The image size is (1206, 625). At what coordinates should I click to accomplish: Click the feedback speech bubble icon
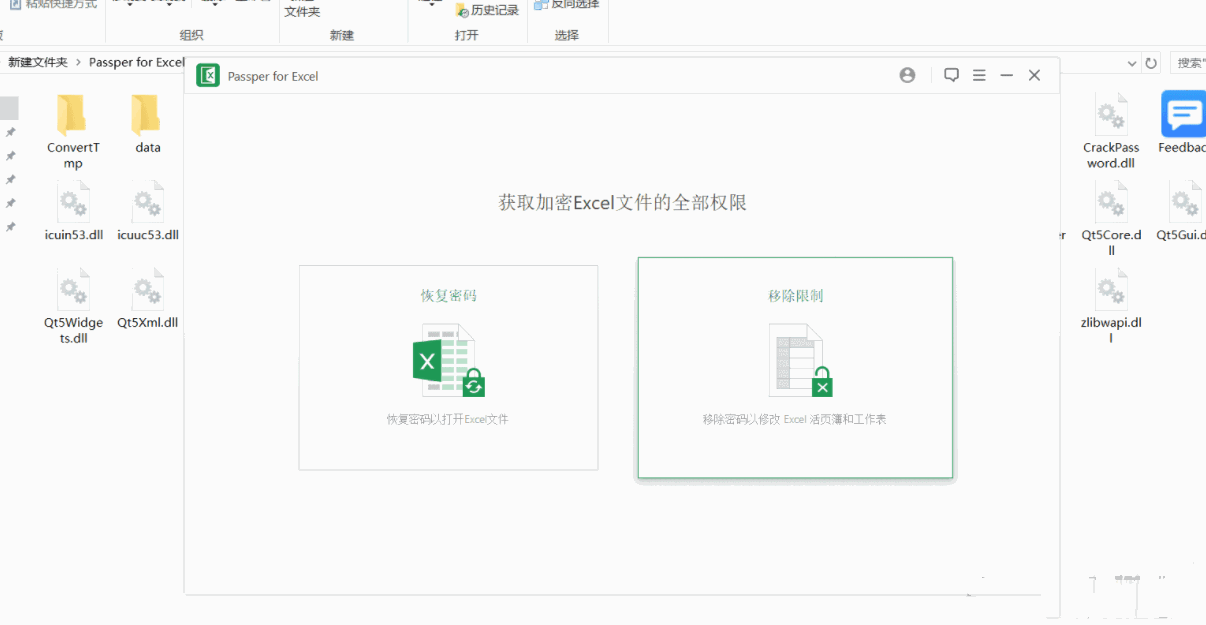[x=951, y=76]
